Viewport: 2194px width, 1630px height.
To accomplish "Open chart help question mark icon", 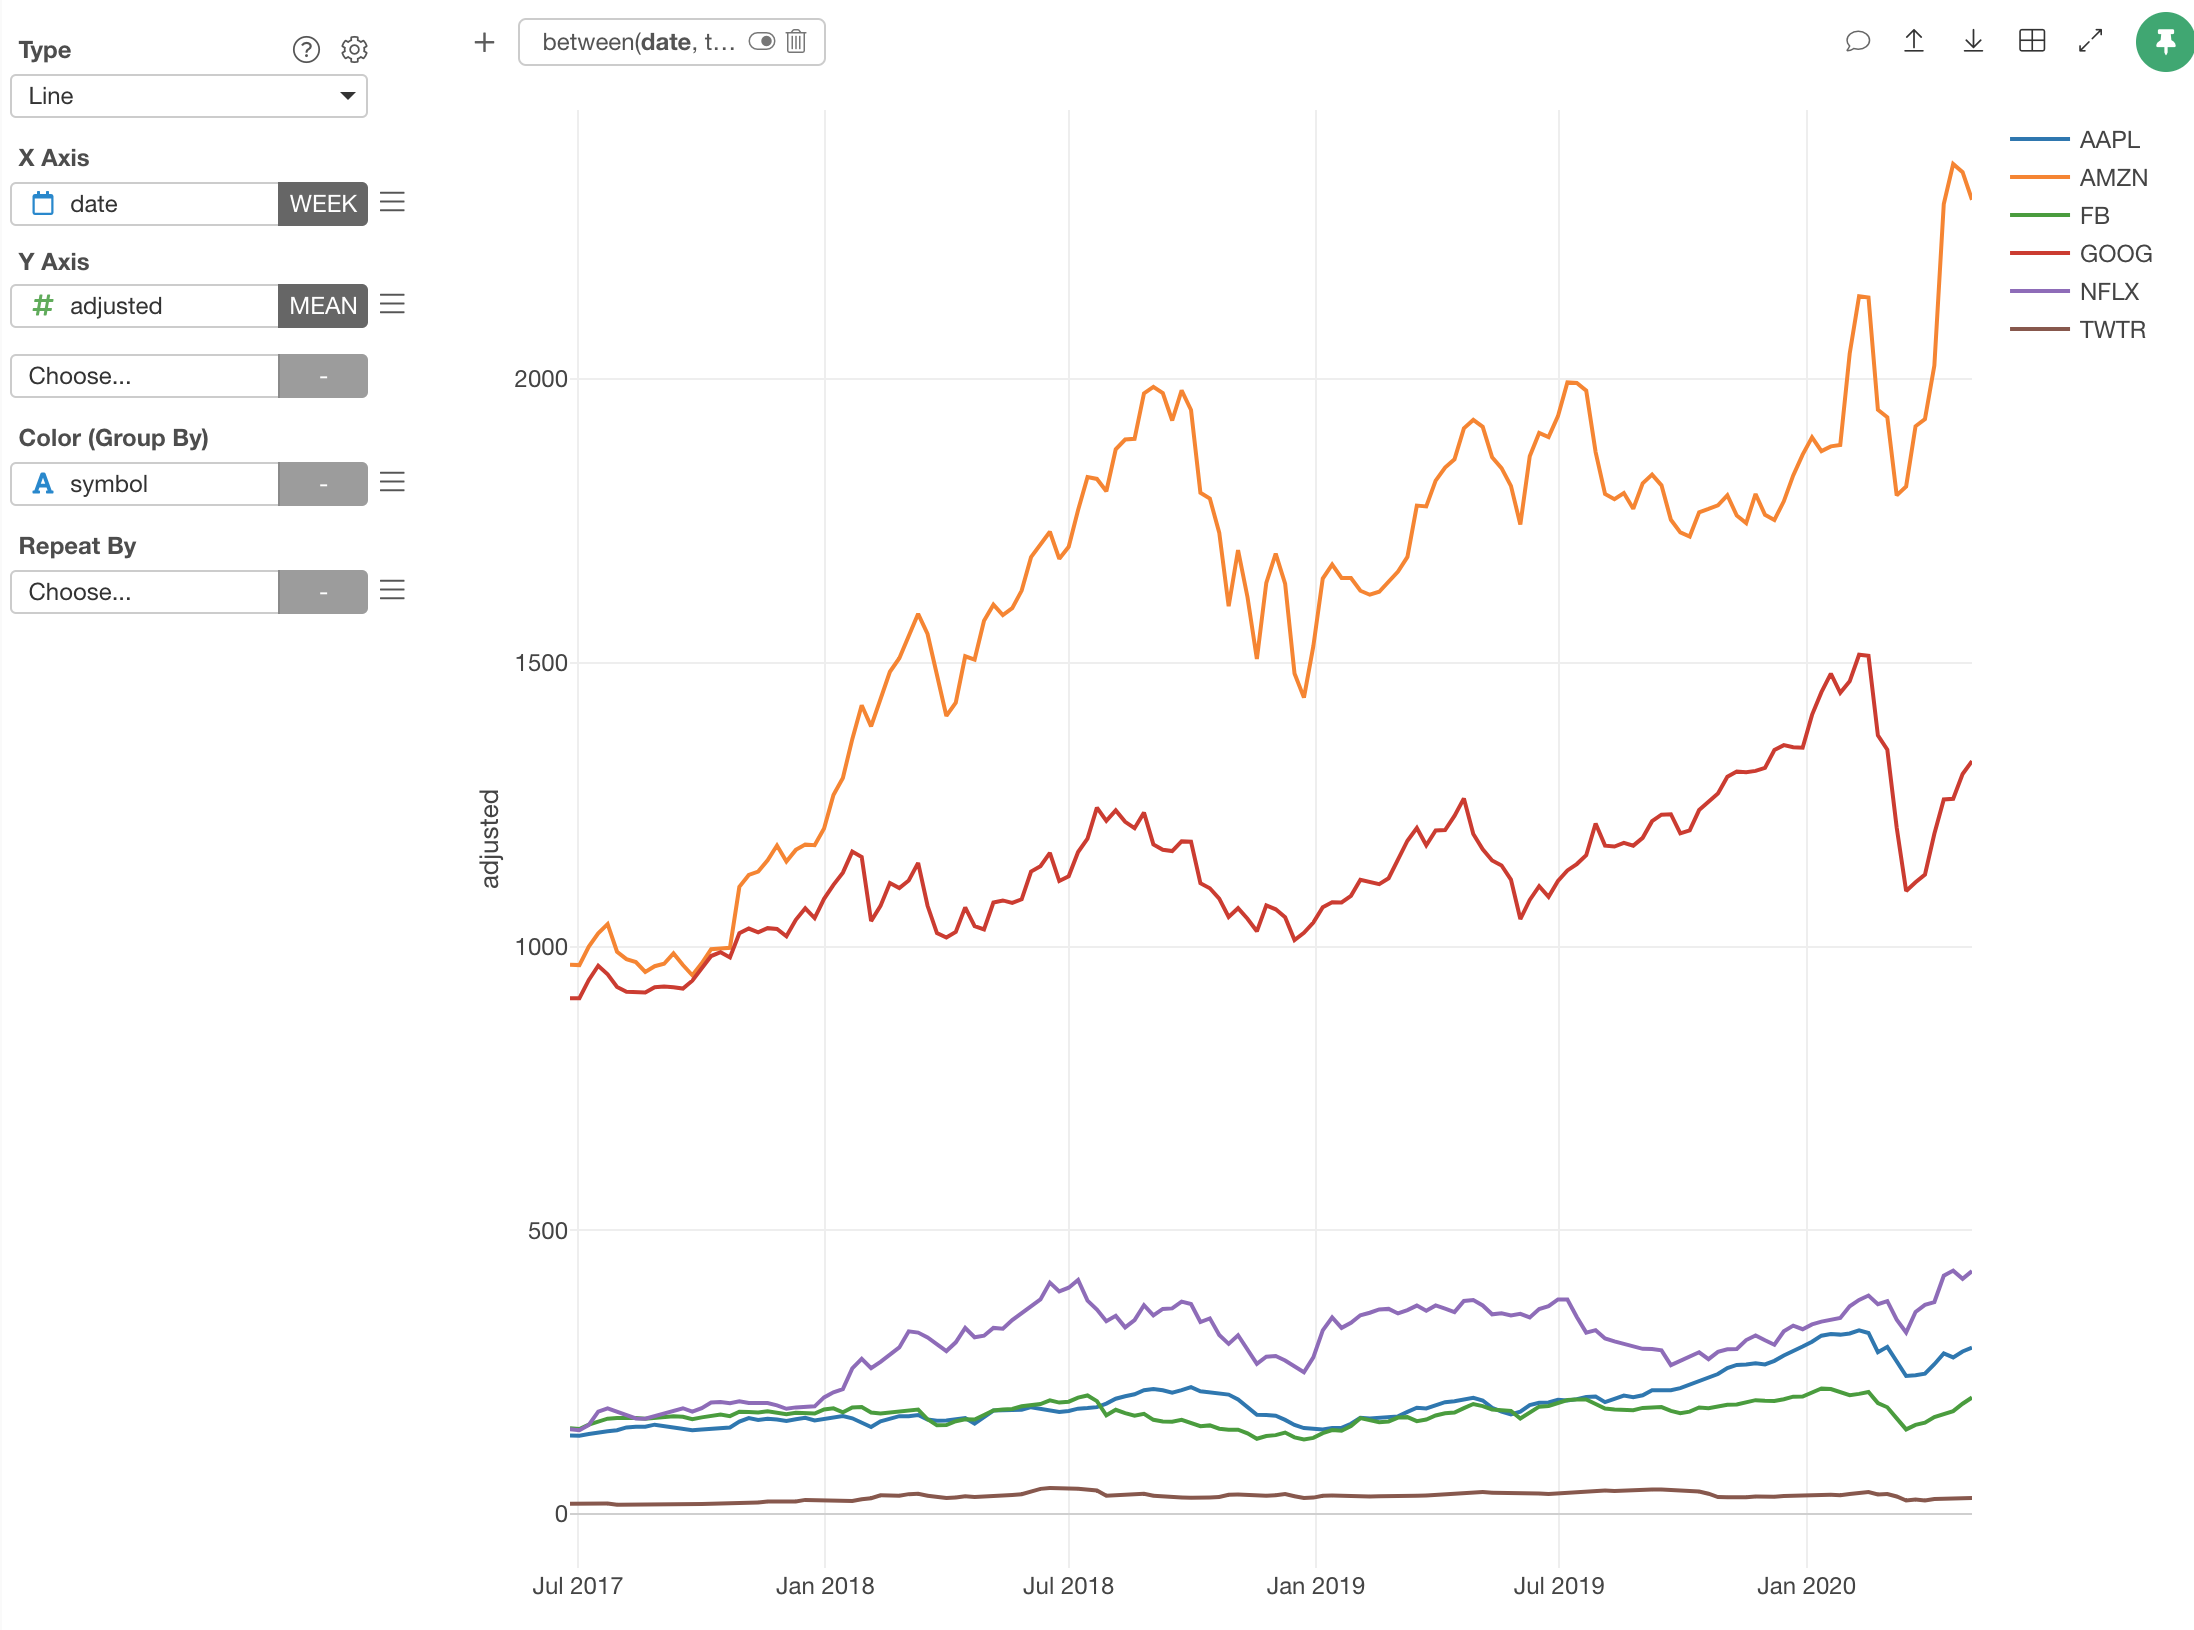I will 306,49.
